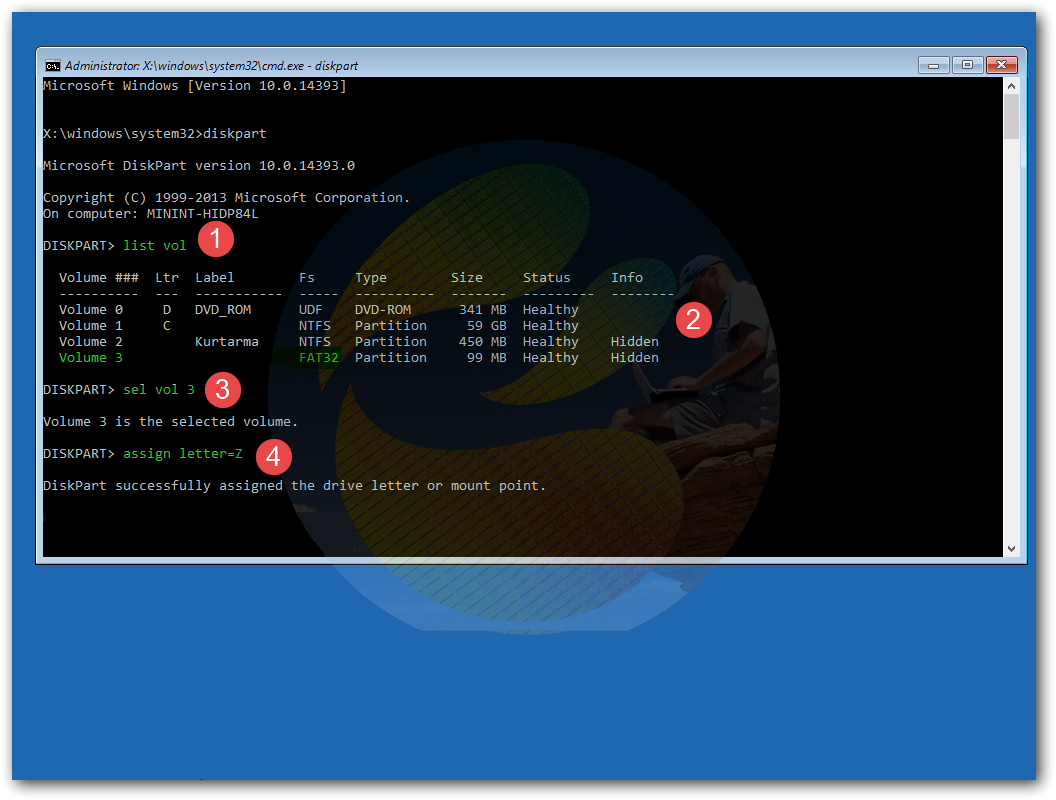This screenshot has height=800, width=1056.
Task: Click the 'Label' column header
Action: tap(214, 277)
